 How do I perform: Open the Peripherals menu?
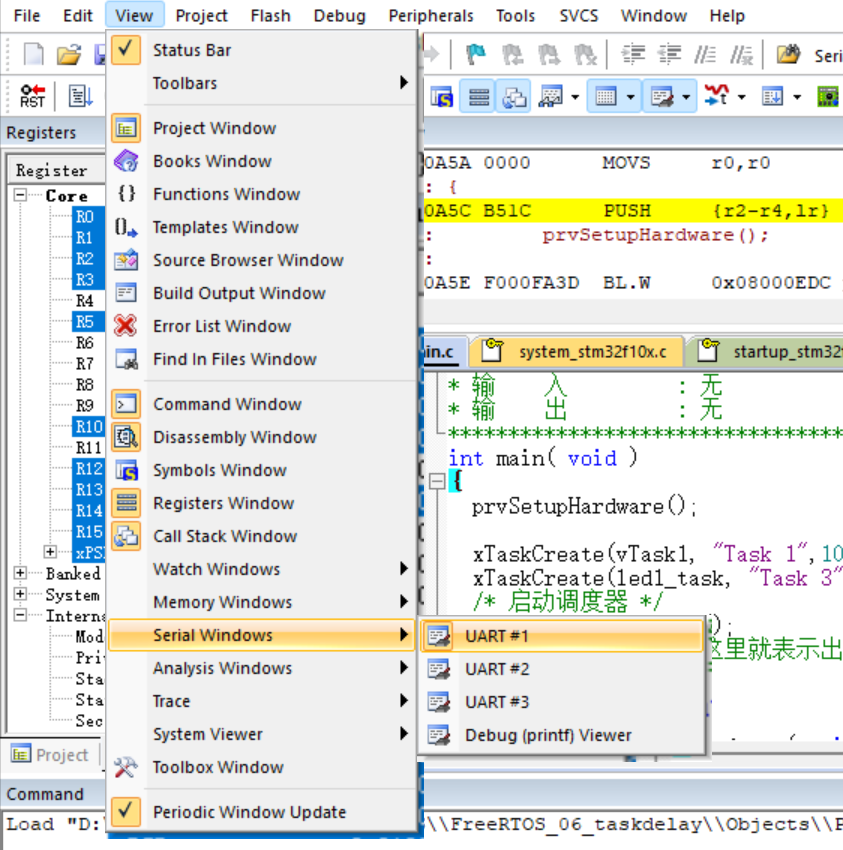(x=431, y=16)
